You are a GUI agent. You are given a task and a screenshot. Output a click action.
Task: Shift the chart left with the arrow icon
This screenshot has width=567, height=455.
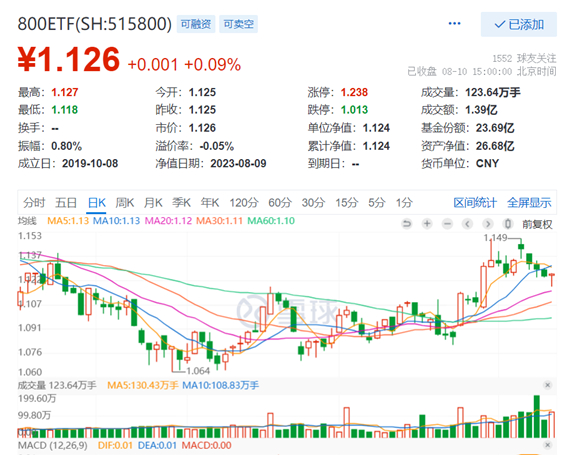(468, 224)
